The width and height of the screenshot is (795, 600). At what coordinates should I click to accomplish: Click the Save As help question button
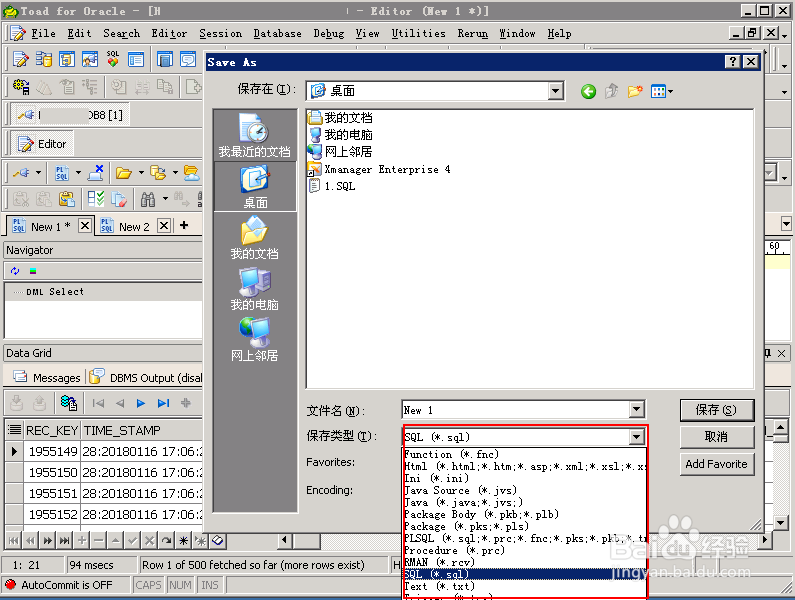[732, 62]
